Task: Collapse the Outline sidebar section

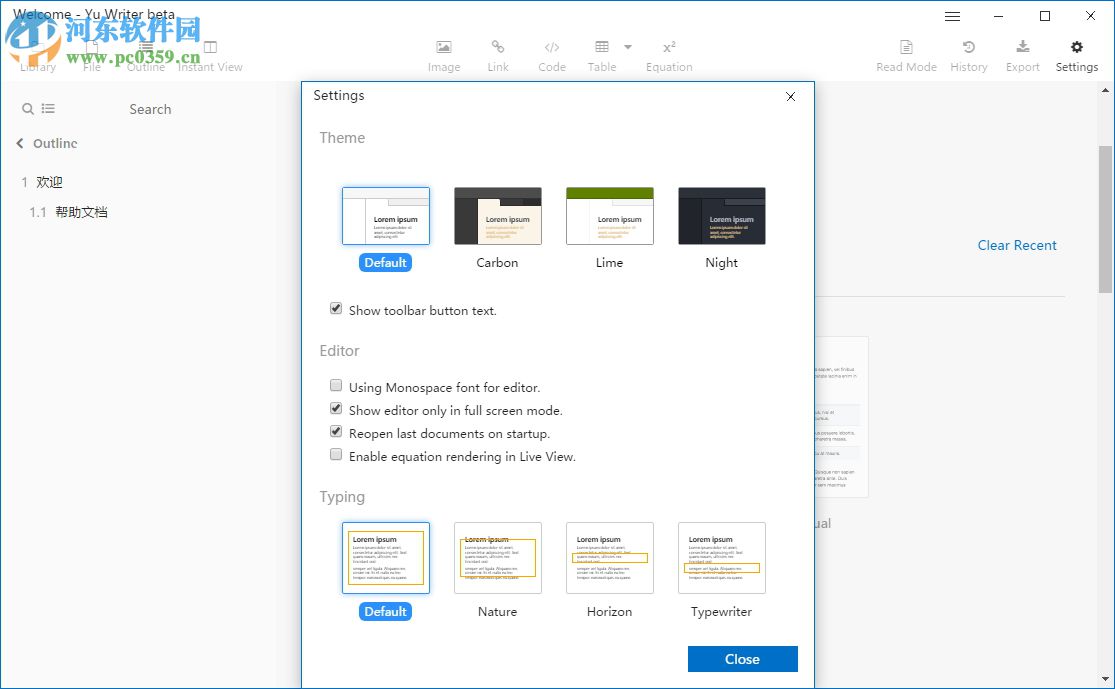Action: click(x=21, y=143)
